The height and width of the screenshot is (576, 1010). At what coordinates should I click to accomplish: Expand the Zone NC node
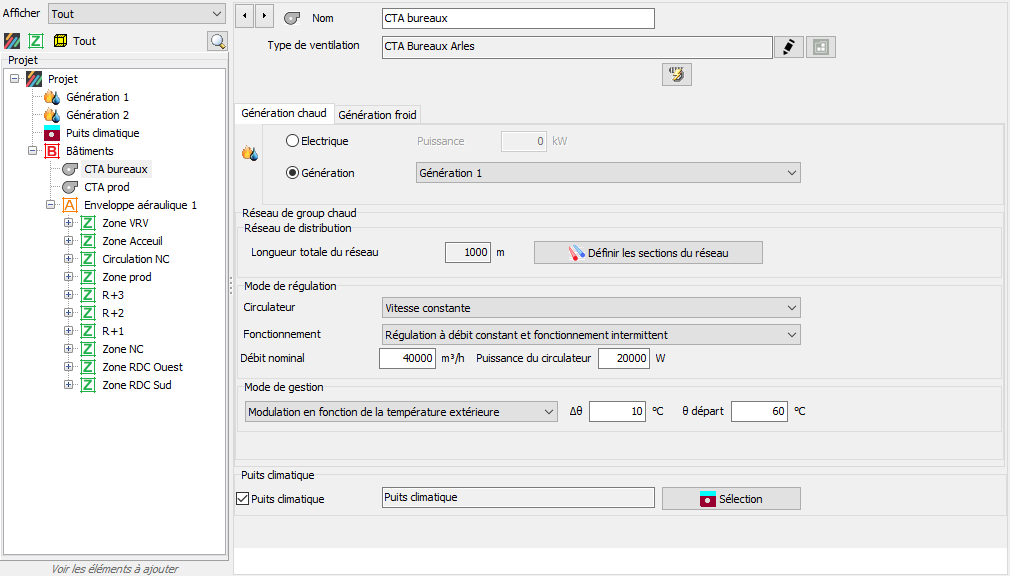tap(68, 349)
